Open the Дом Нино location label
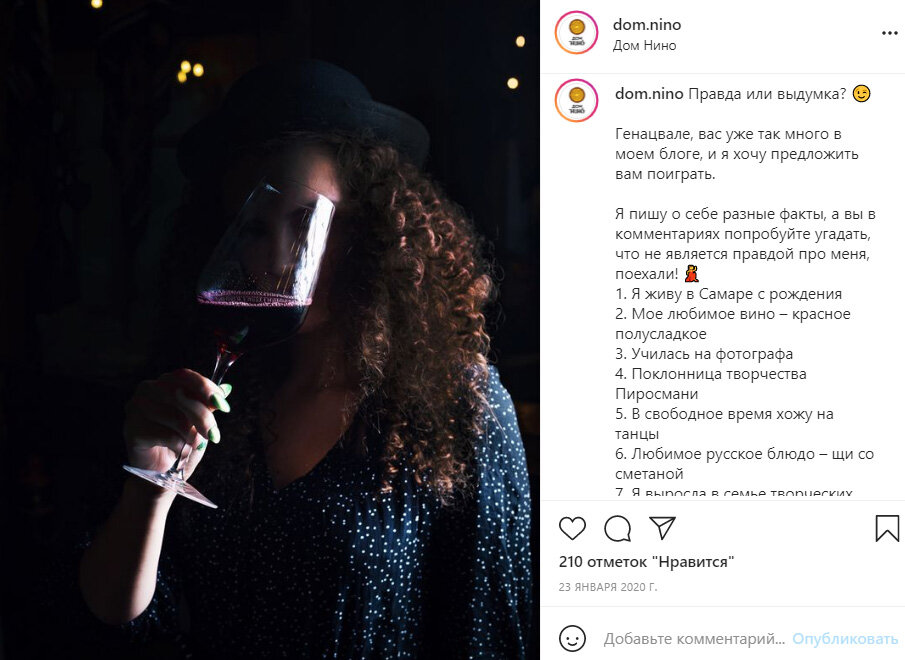Image resolution: width=905 pixels, height=660 pixels. coord(644,46)
